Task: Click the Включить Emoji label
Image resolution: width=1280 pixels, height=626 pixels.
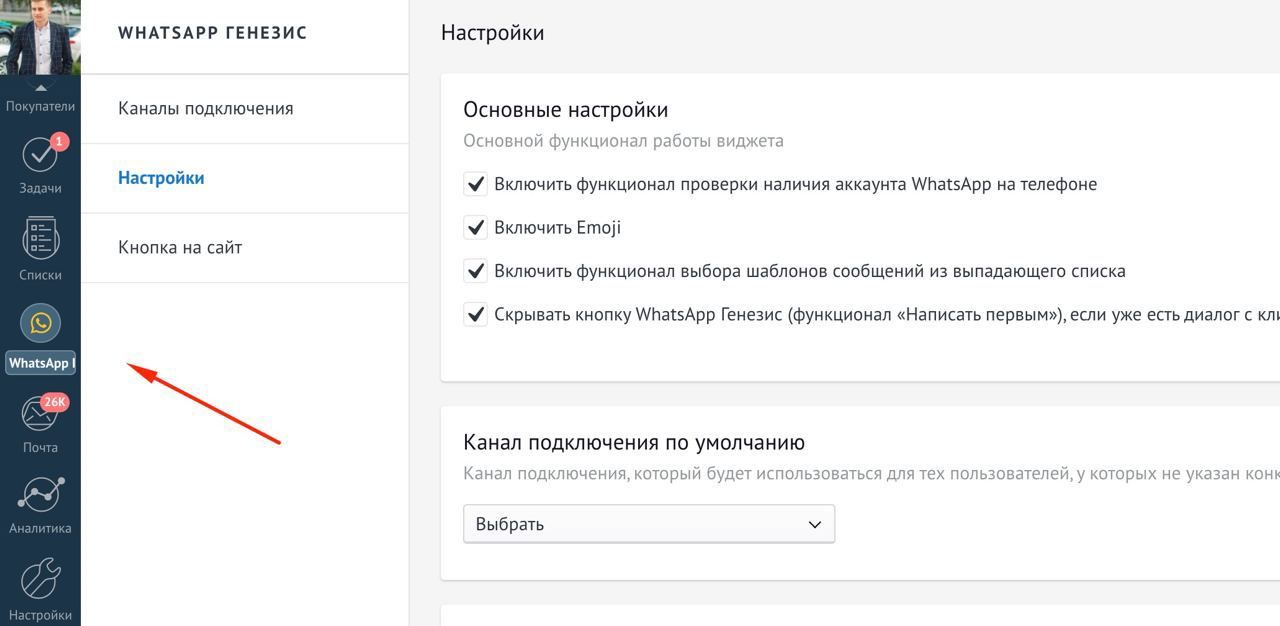Action: click(x=557, y=227)
